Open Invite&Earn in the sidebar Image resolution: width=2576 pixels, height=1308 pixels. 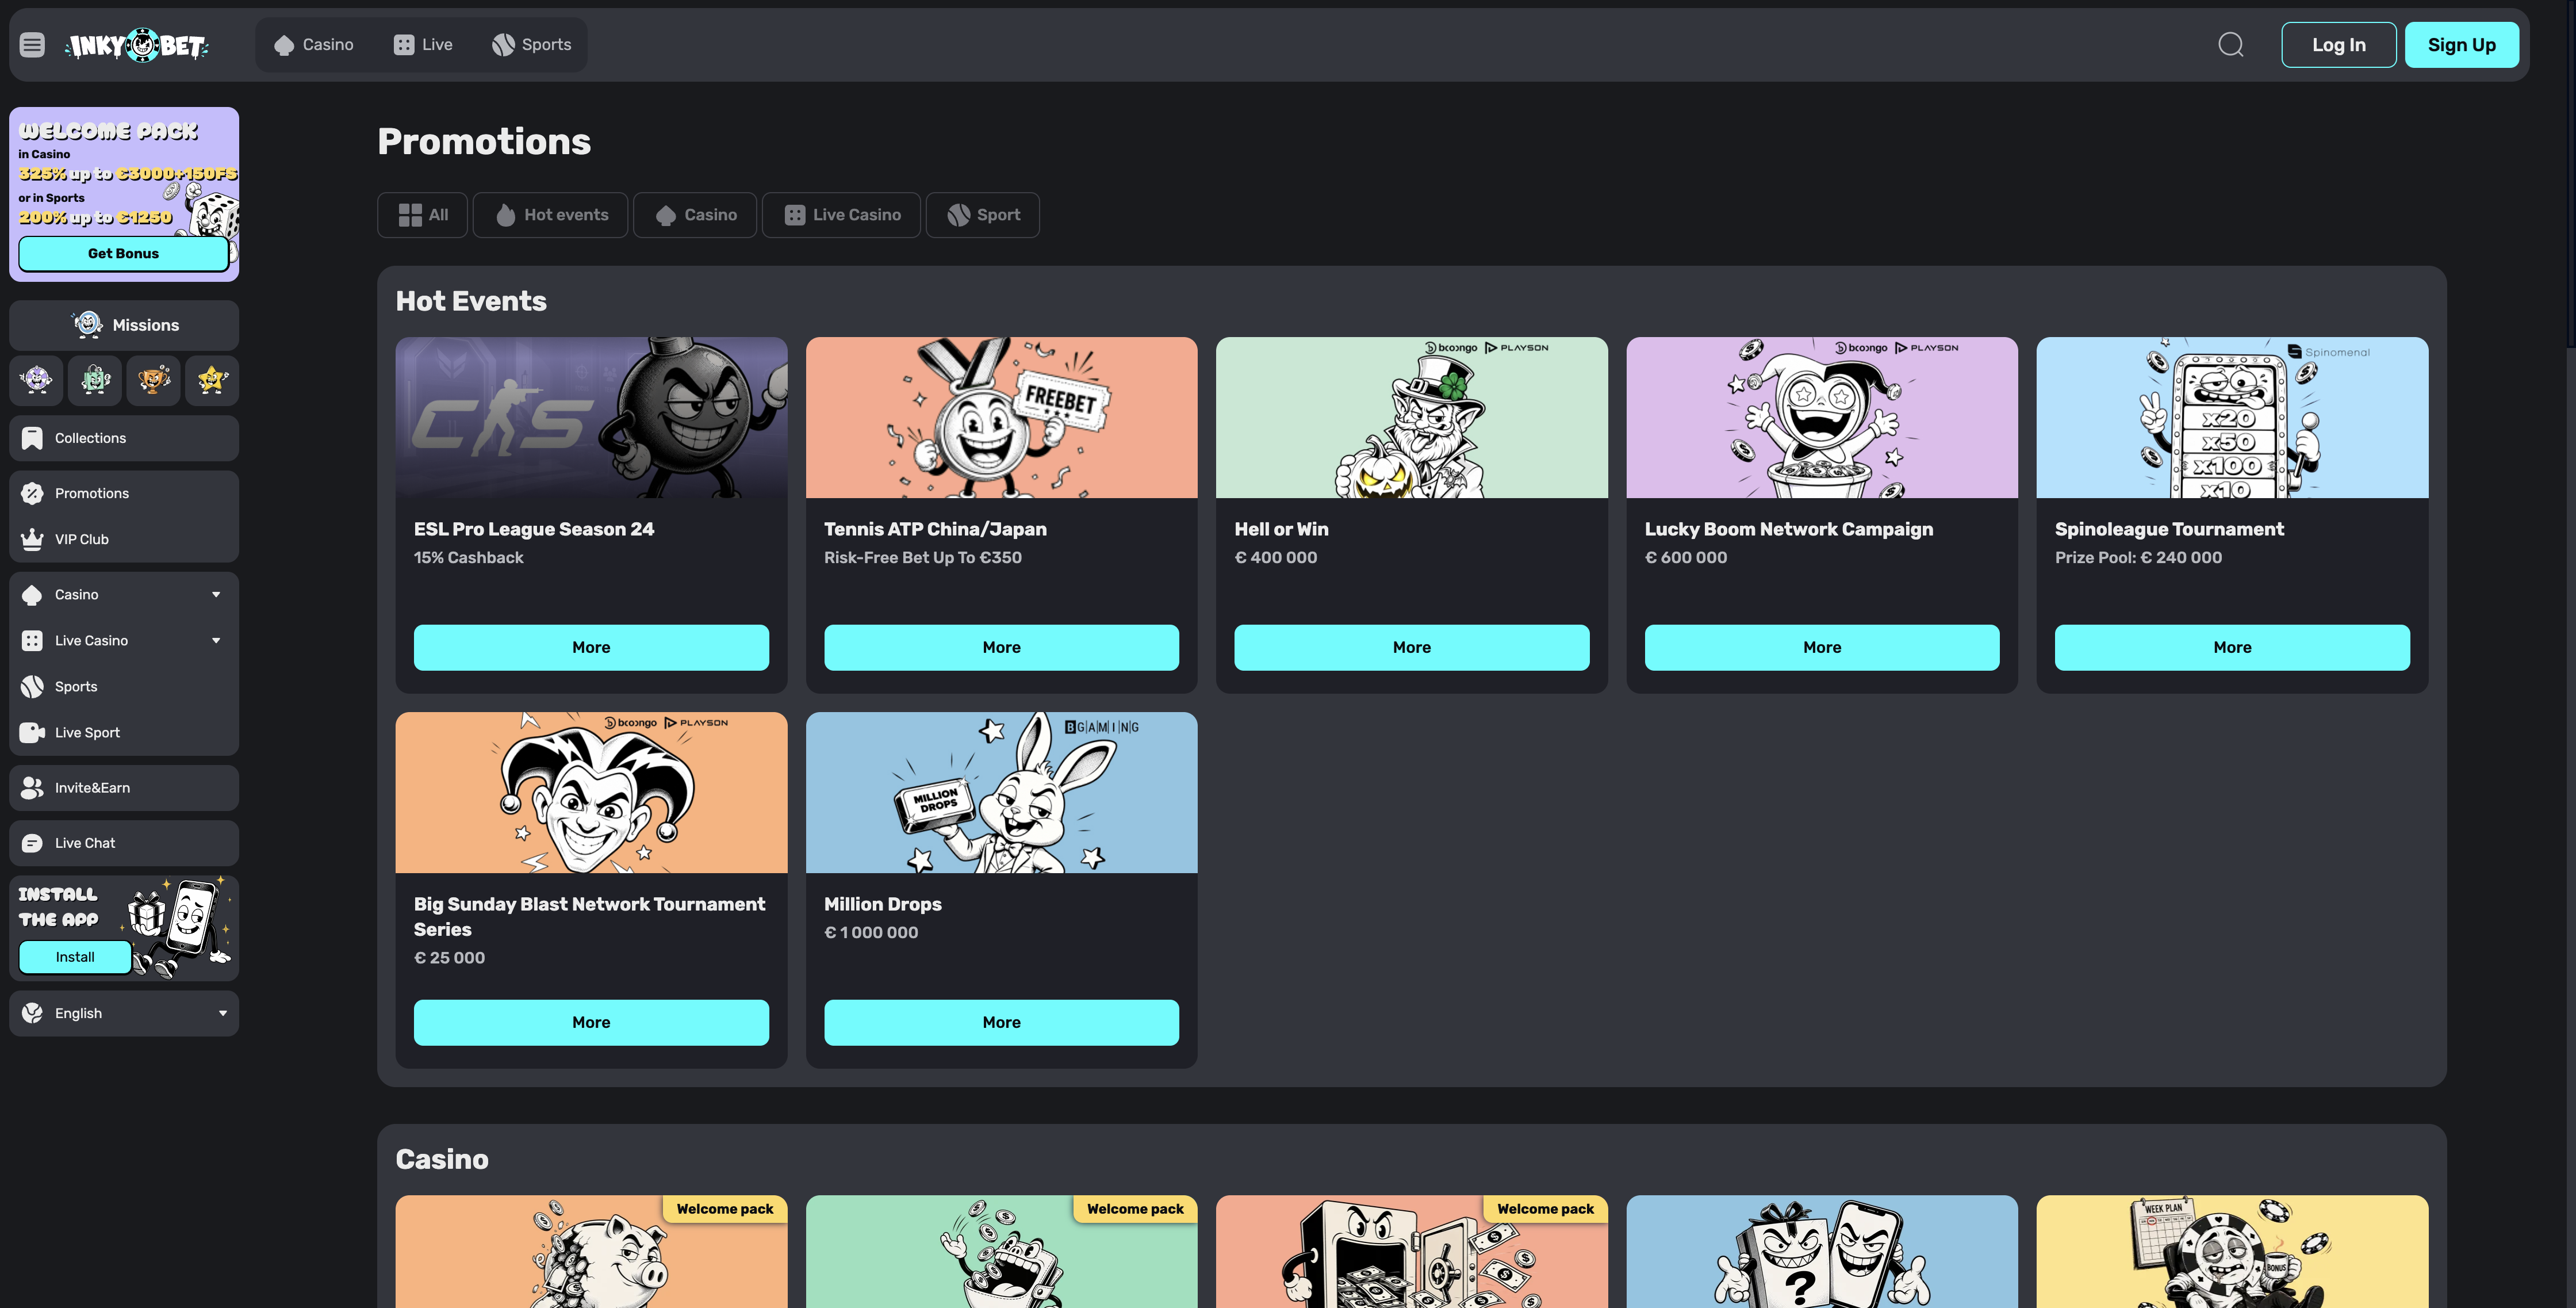124,788
